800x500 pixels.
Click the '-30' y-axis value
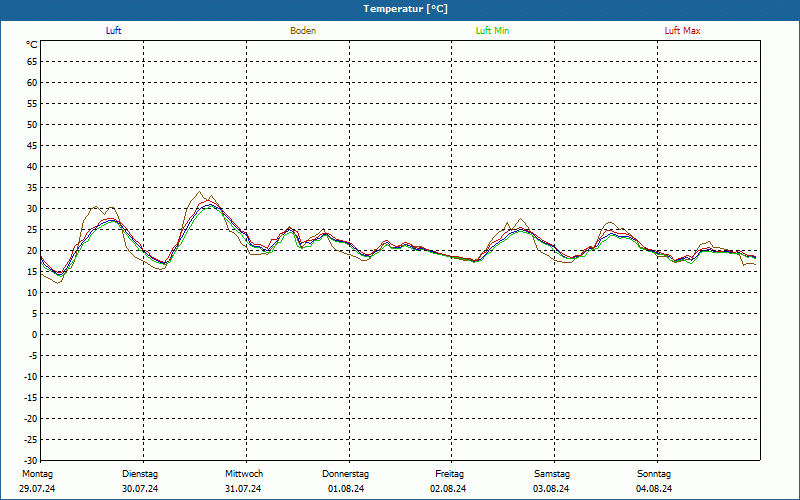[31, 461]
